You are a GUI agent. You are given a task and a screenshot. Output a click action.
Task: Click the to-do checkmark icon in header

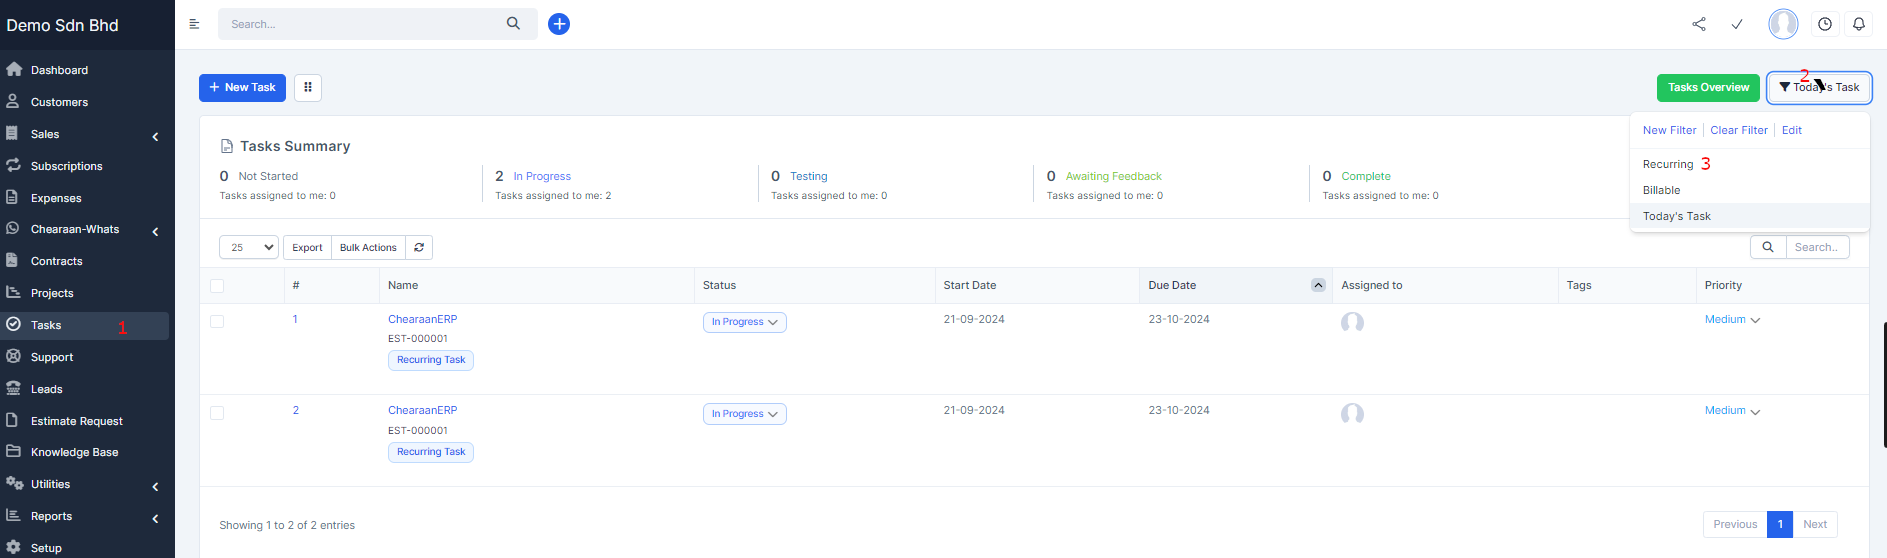pos(1737,24)
